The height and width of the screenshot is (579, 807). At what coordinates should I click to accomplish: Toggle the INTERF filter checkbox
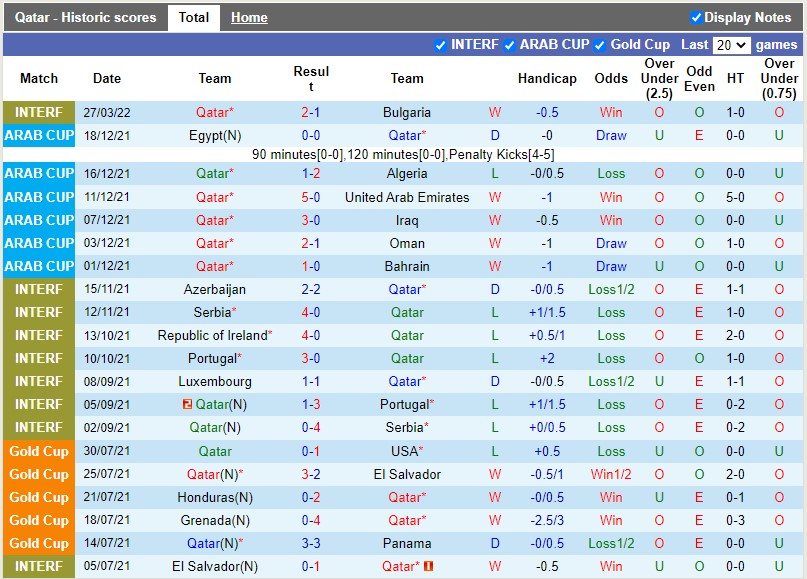(441, 45)
